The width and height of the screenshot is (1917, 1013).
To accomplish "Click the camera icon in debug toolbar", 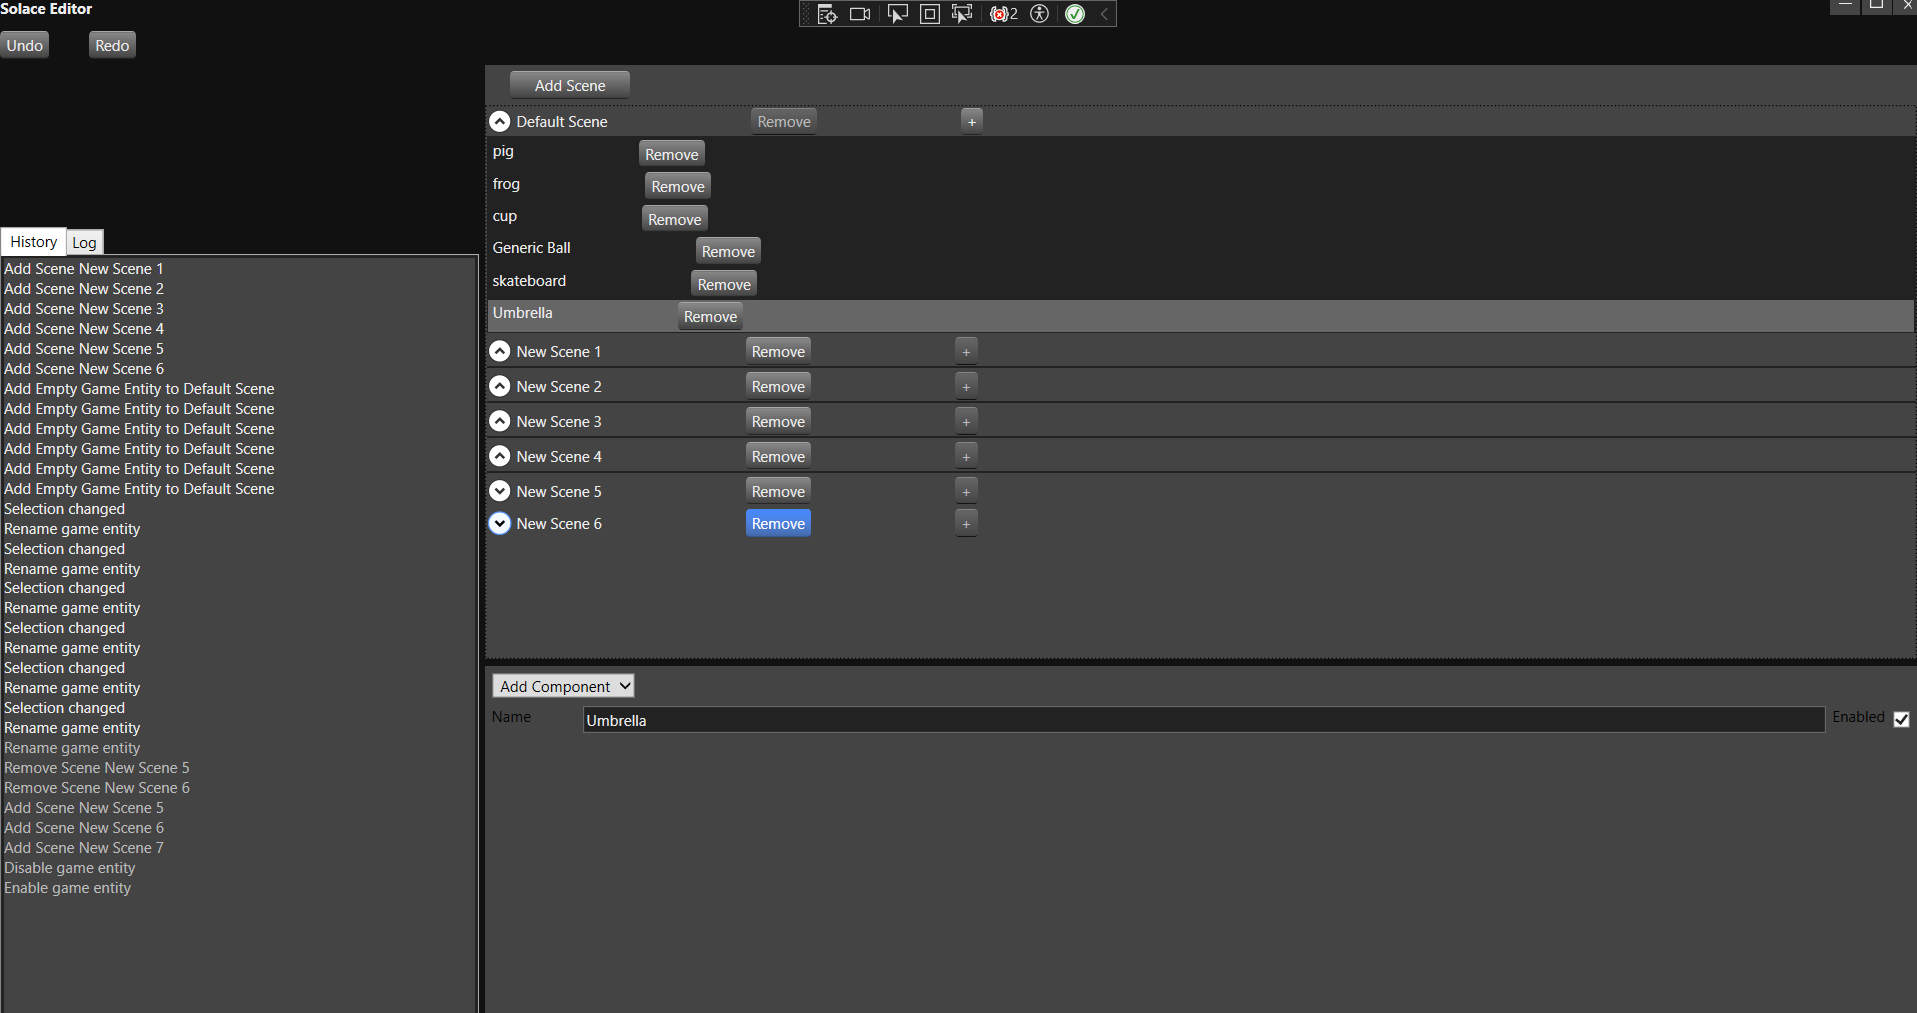I will [x=859, y=14].
